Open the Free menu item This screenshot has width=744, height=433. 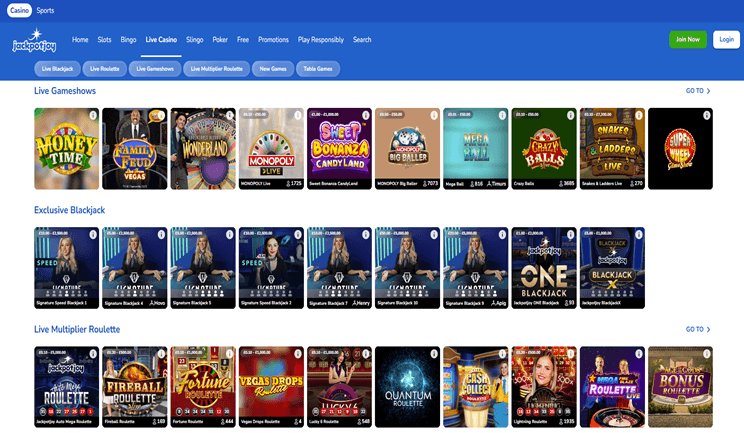coord(243,40)
